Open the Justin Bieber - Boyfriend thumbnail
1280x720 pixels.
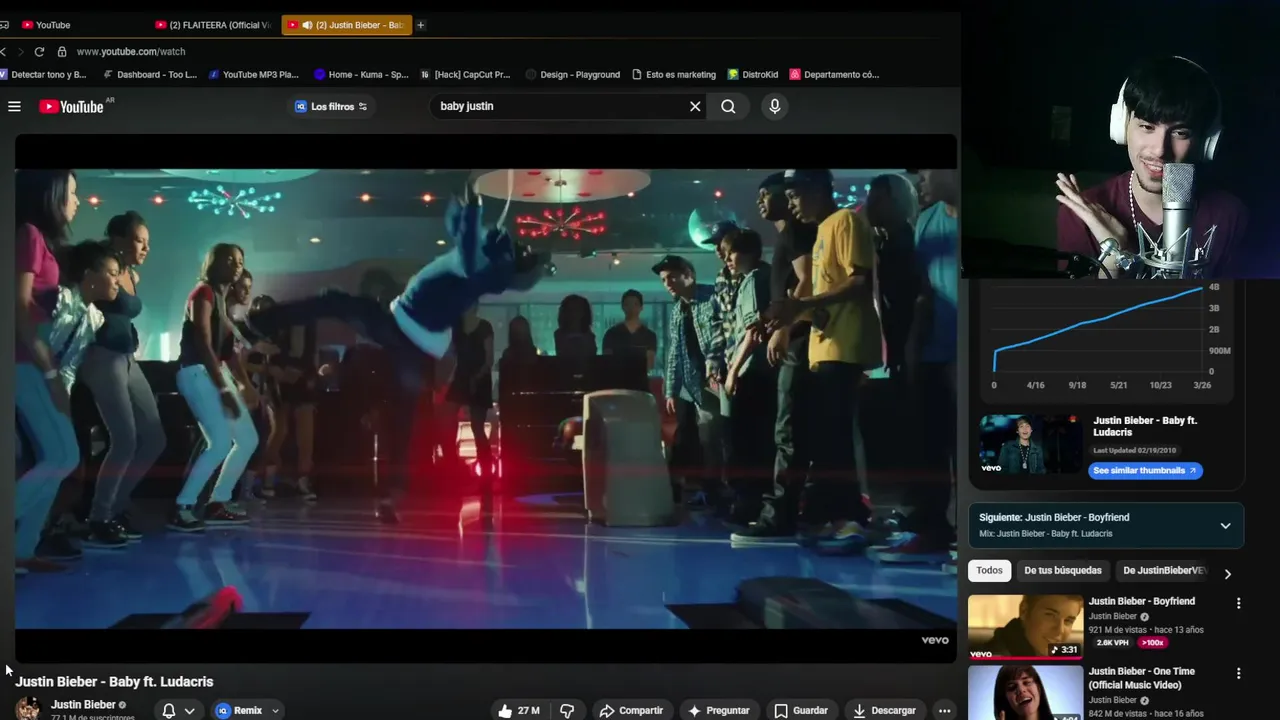pyautogui.click(x=1025, y=627)
